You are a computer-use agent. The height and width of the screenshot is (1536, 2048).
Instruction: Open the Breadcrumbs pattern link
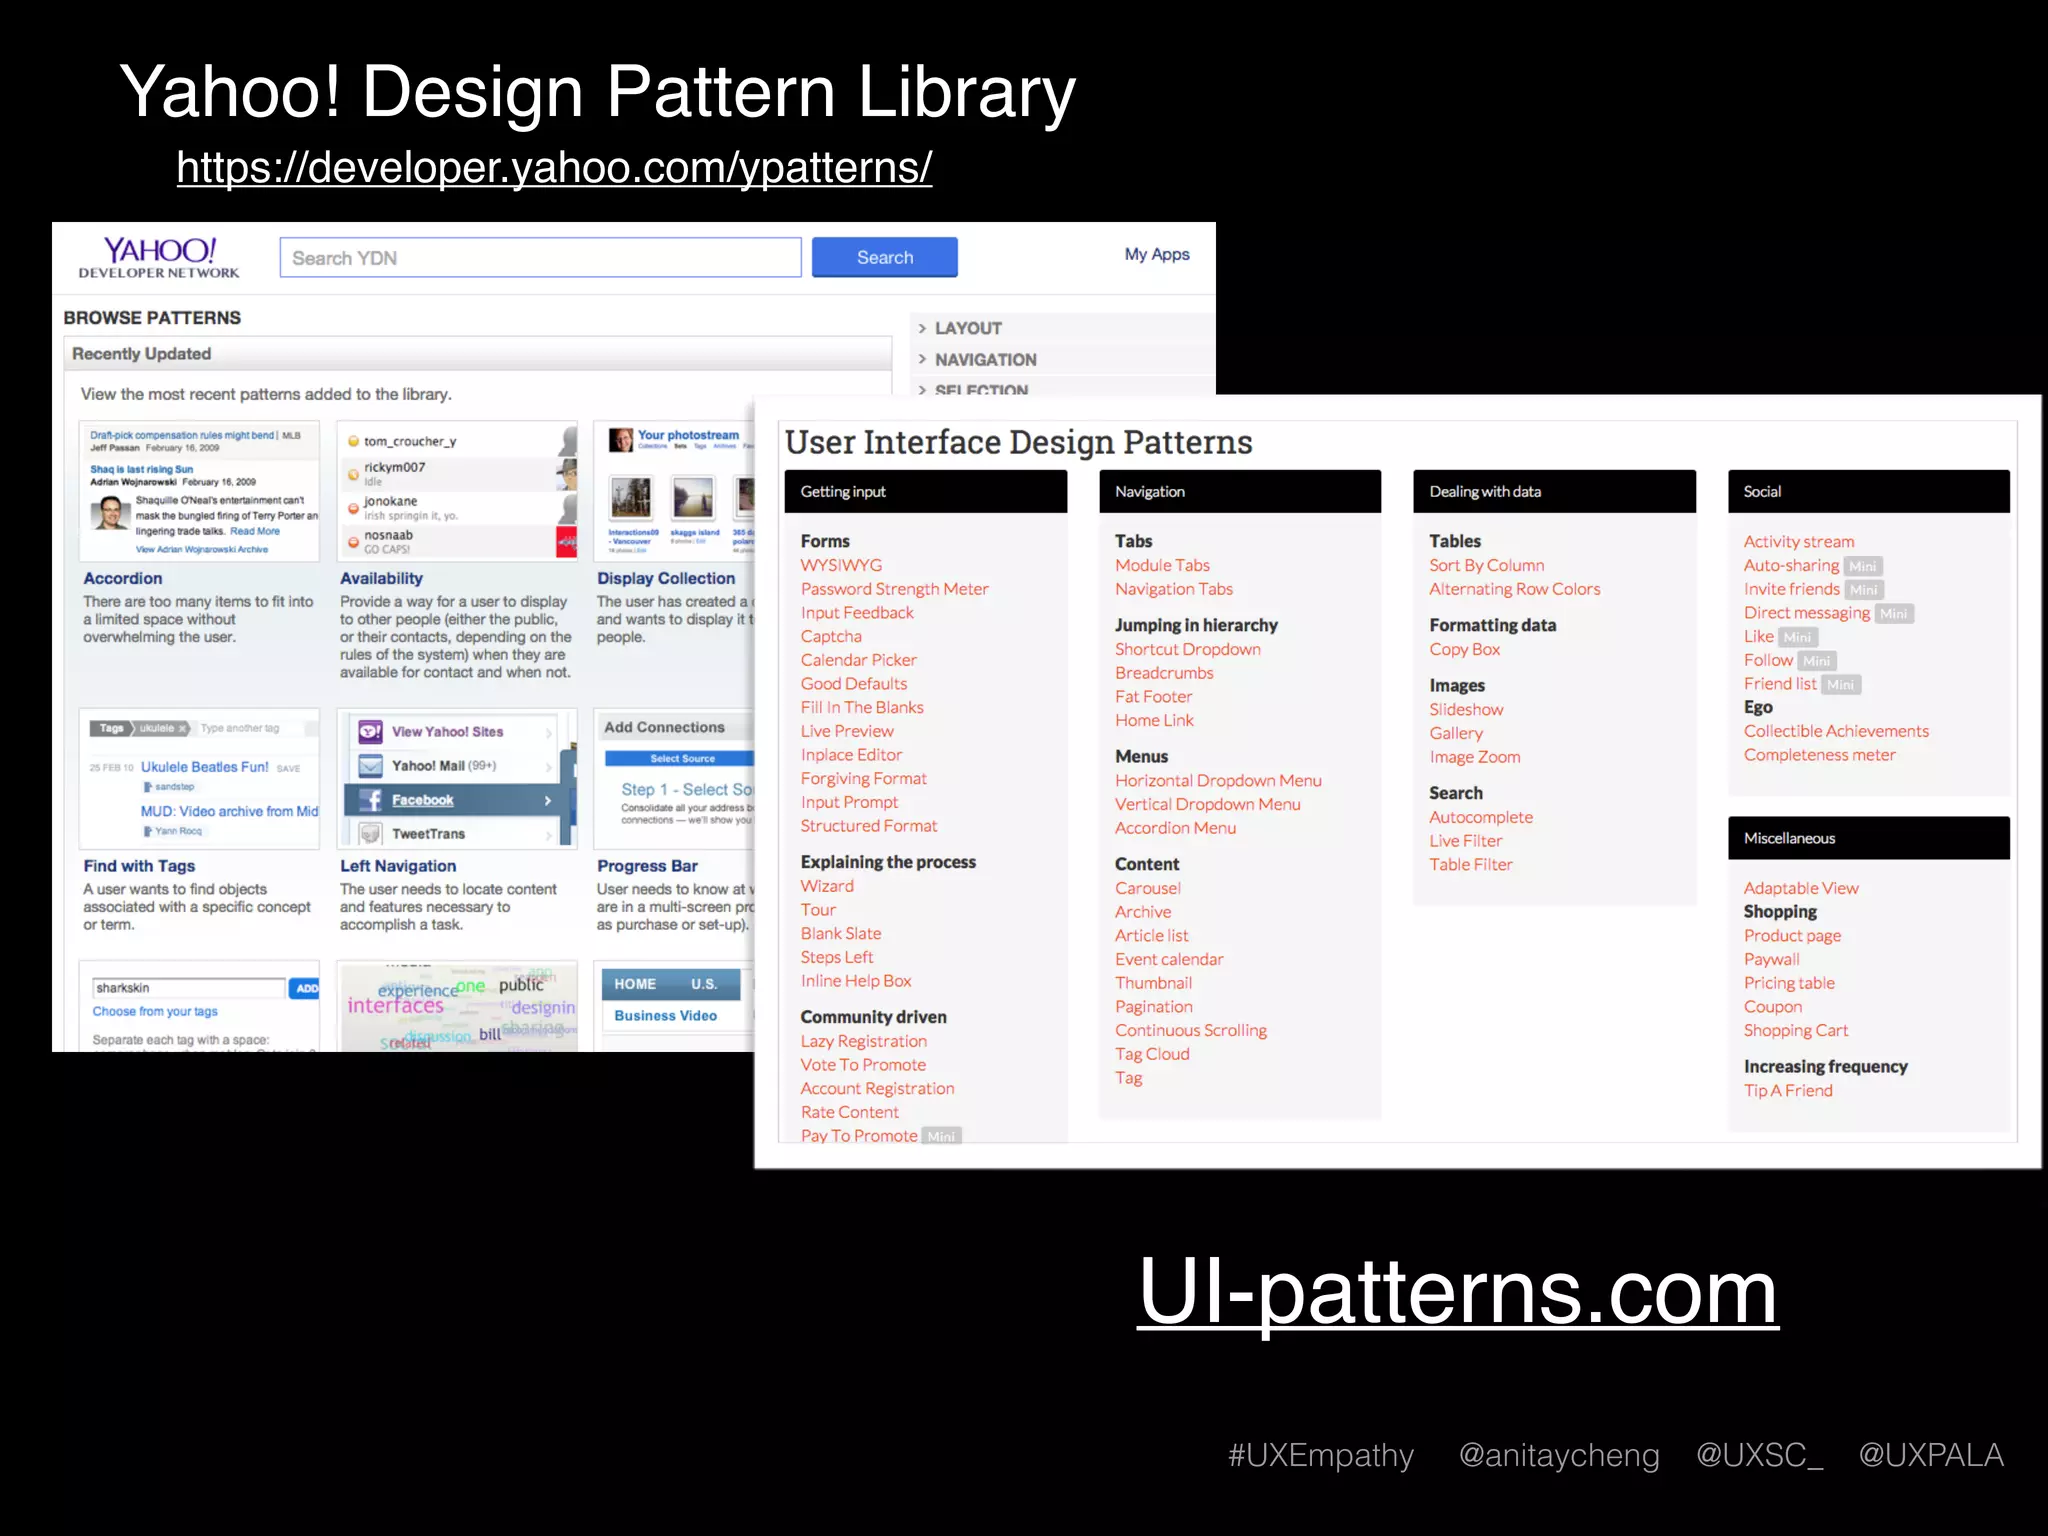point(1164,673)
